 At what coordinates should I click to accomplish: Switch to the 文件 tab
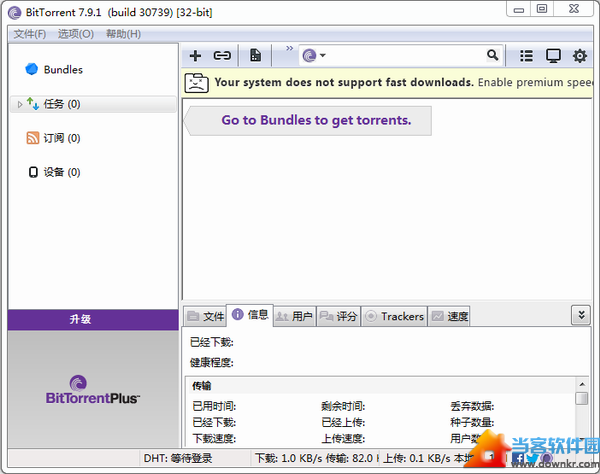pyautogui.click(x=205, y=316)
